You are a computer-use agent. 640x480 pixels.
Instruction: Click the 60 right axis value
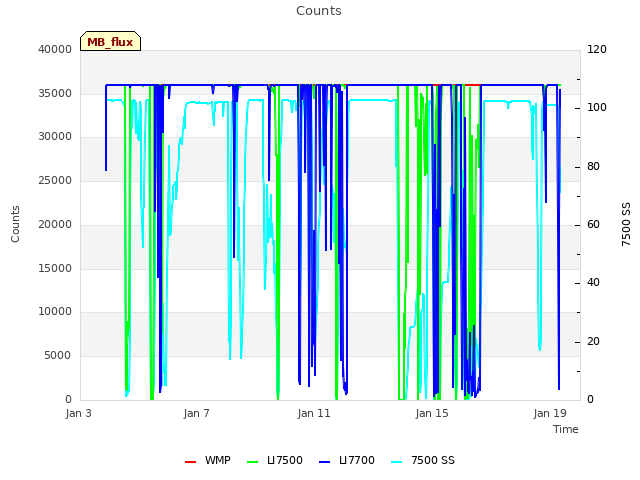[x=593, y=224]
